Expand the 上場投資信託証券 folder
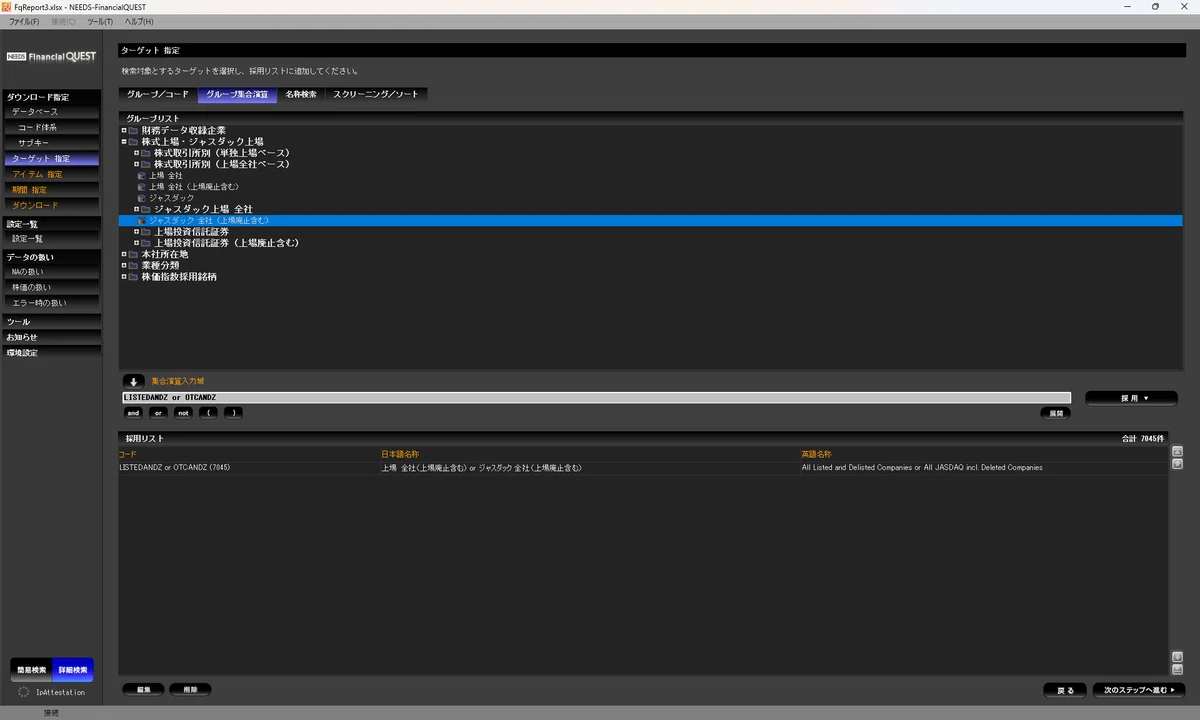Viewport: 1200px width, 720px height. (136, 231)
